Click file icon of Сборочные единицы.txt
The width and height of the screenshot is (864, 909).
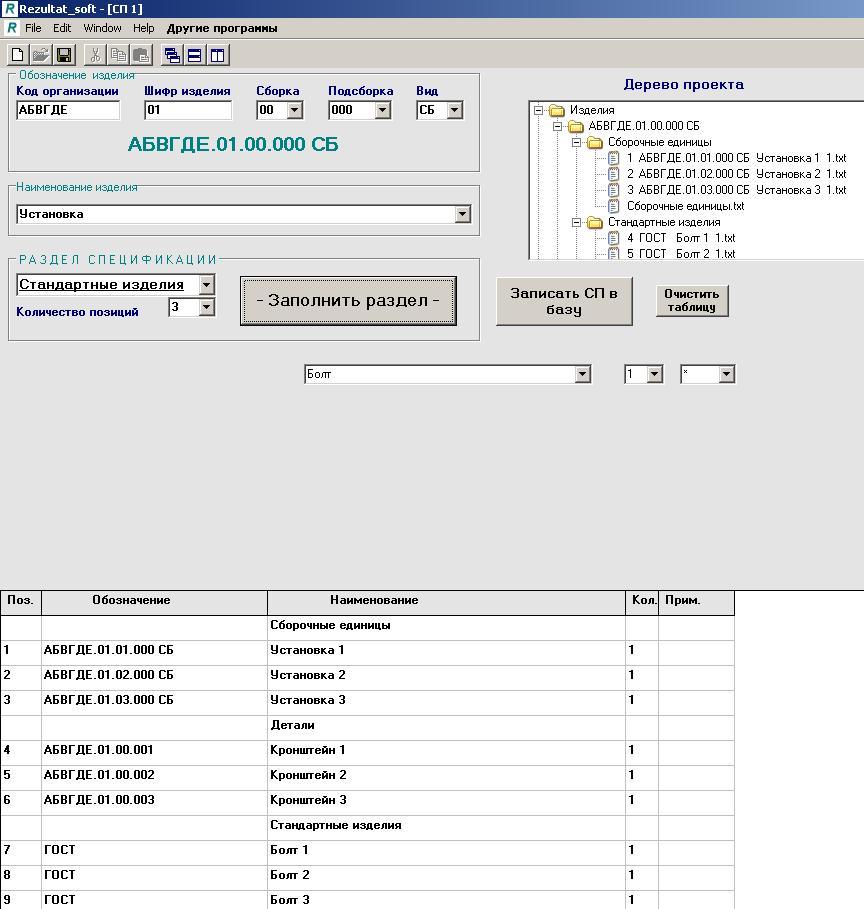(x=613, y=206)
